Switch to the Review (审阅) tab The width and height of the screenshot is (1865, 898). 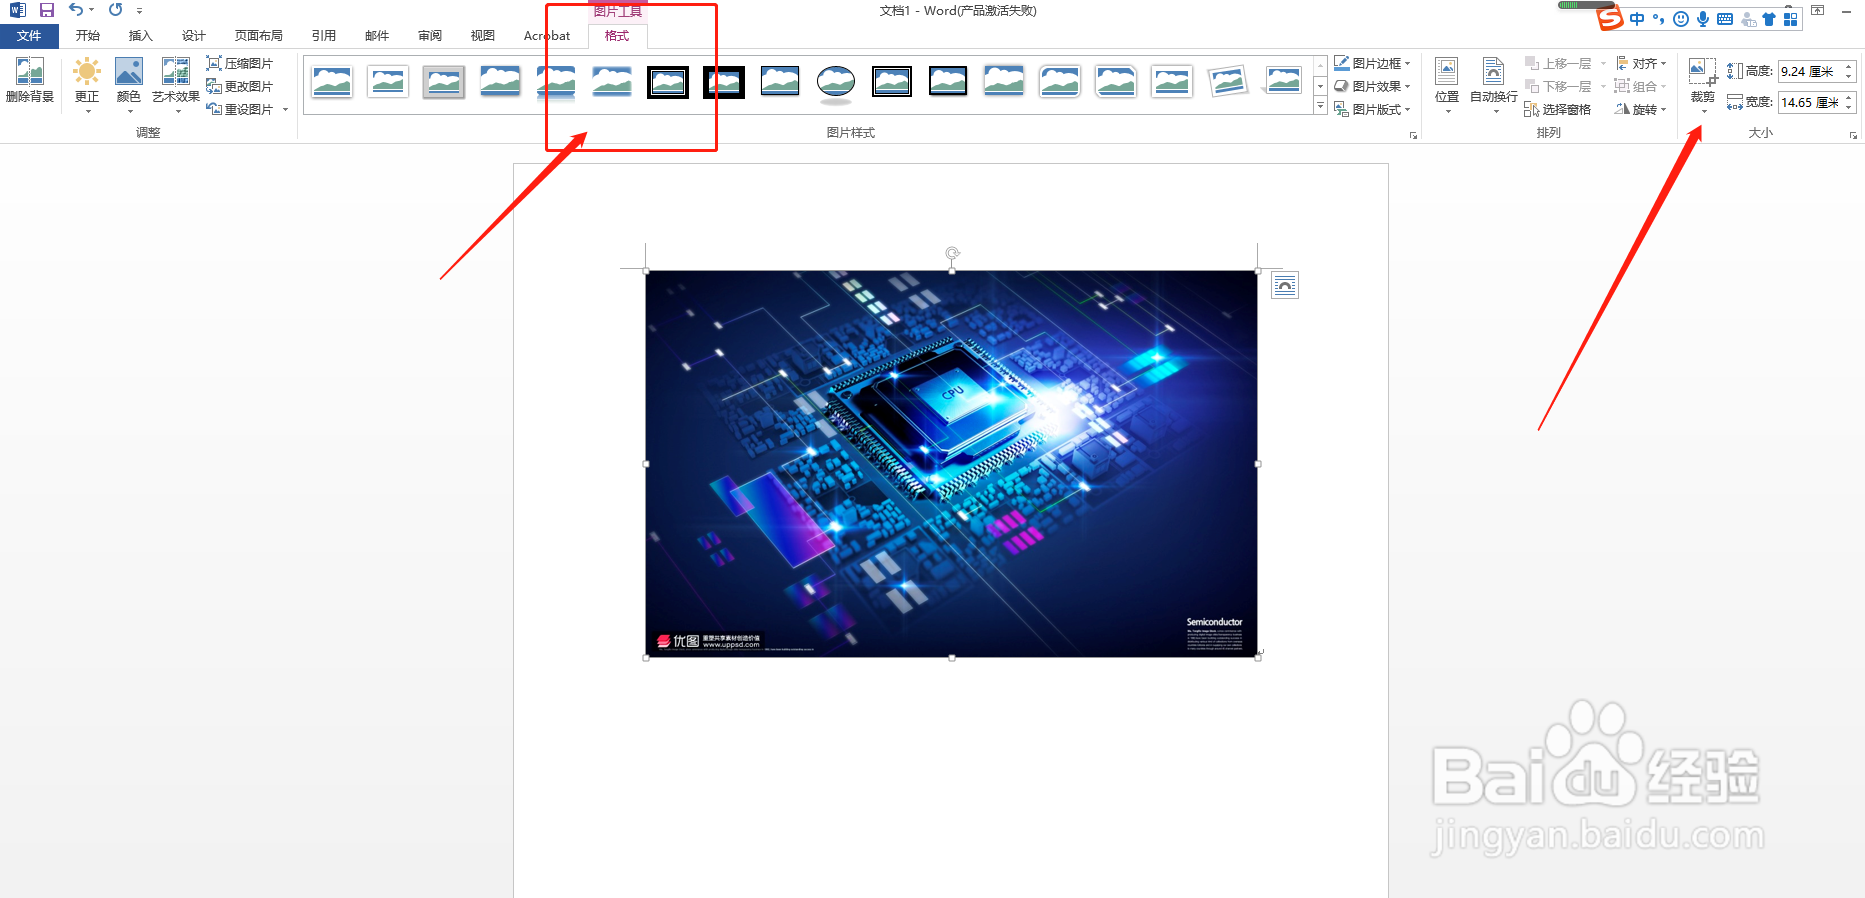430,36
